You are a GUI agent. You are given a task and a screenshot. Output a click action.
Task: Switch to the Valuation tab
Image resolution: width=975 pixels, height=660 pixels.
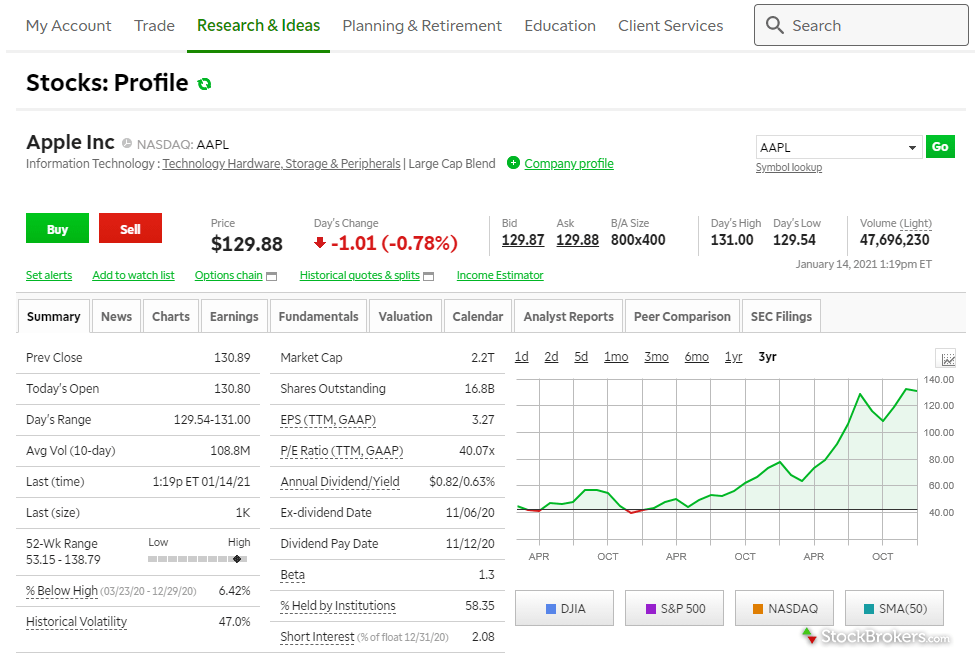(405, 316)
